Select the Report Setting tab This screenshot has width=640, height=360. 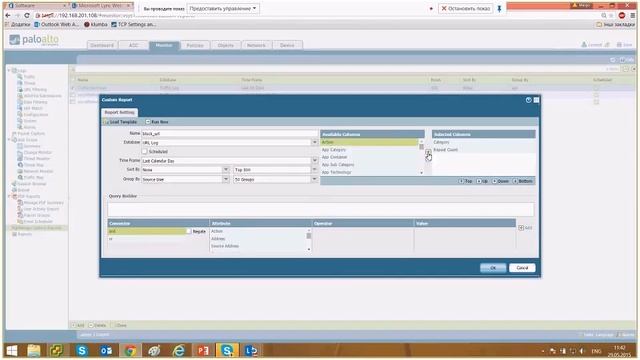[119, 112]
